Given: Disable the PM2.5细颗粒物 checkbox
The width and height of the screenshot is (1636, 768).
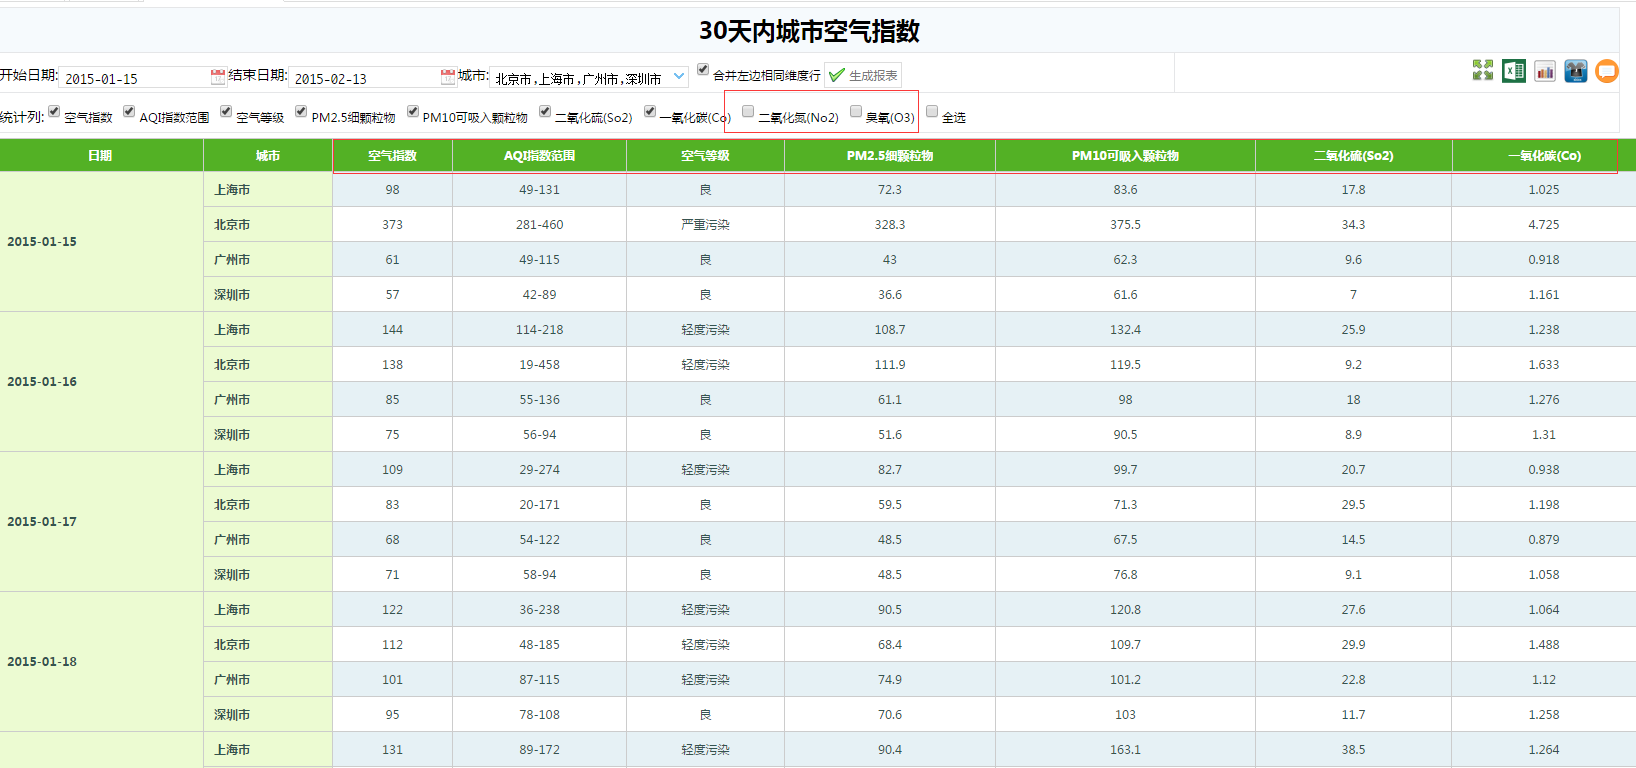Looking at the screenshot, I should [x=301, y=112].
